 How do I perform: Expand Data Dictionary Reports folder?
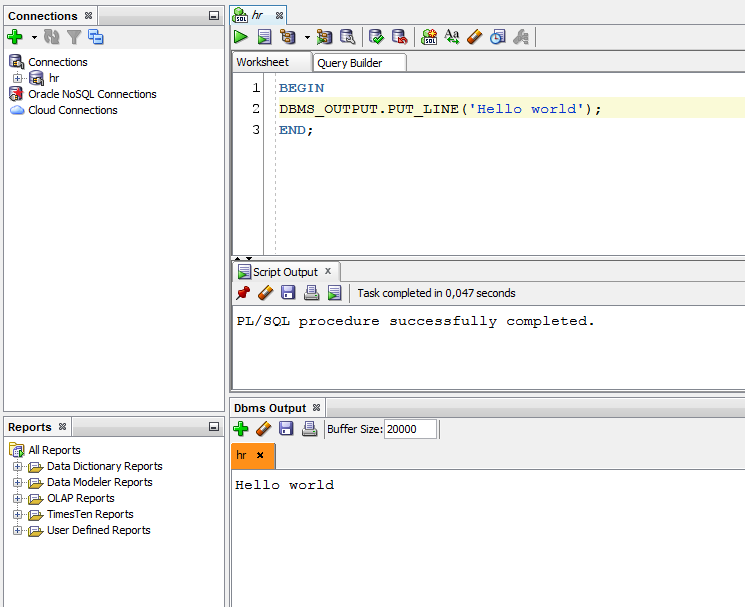click(x=18, y=466)
